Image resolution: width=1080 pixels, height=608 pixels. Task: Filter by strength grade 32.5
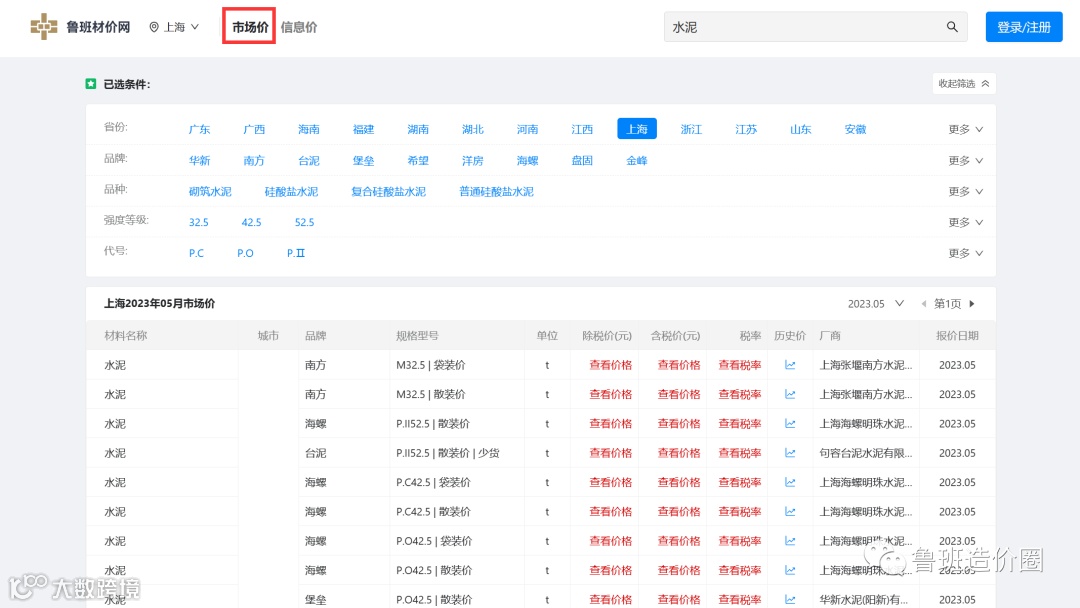click(198, 222)
